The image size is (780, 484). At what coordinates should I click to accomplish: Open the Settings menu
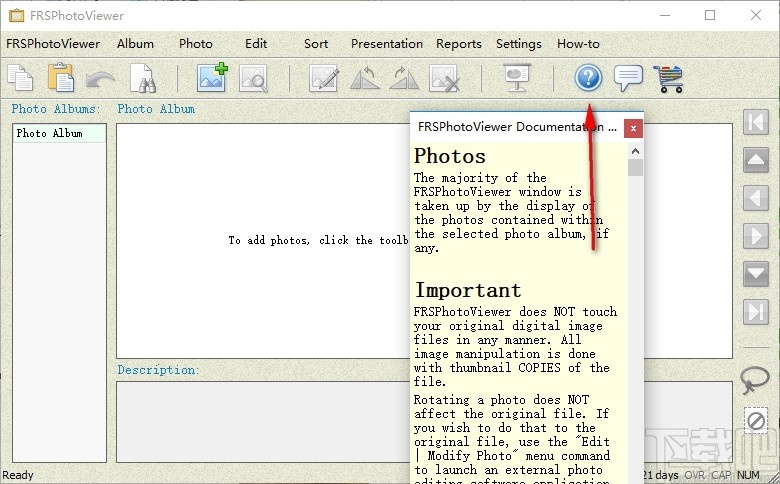coord(519,44)
